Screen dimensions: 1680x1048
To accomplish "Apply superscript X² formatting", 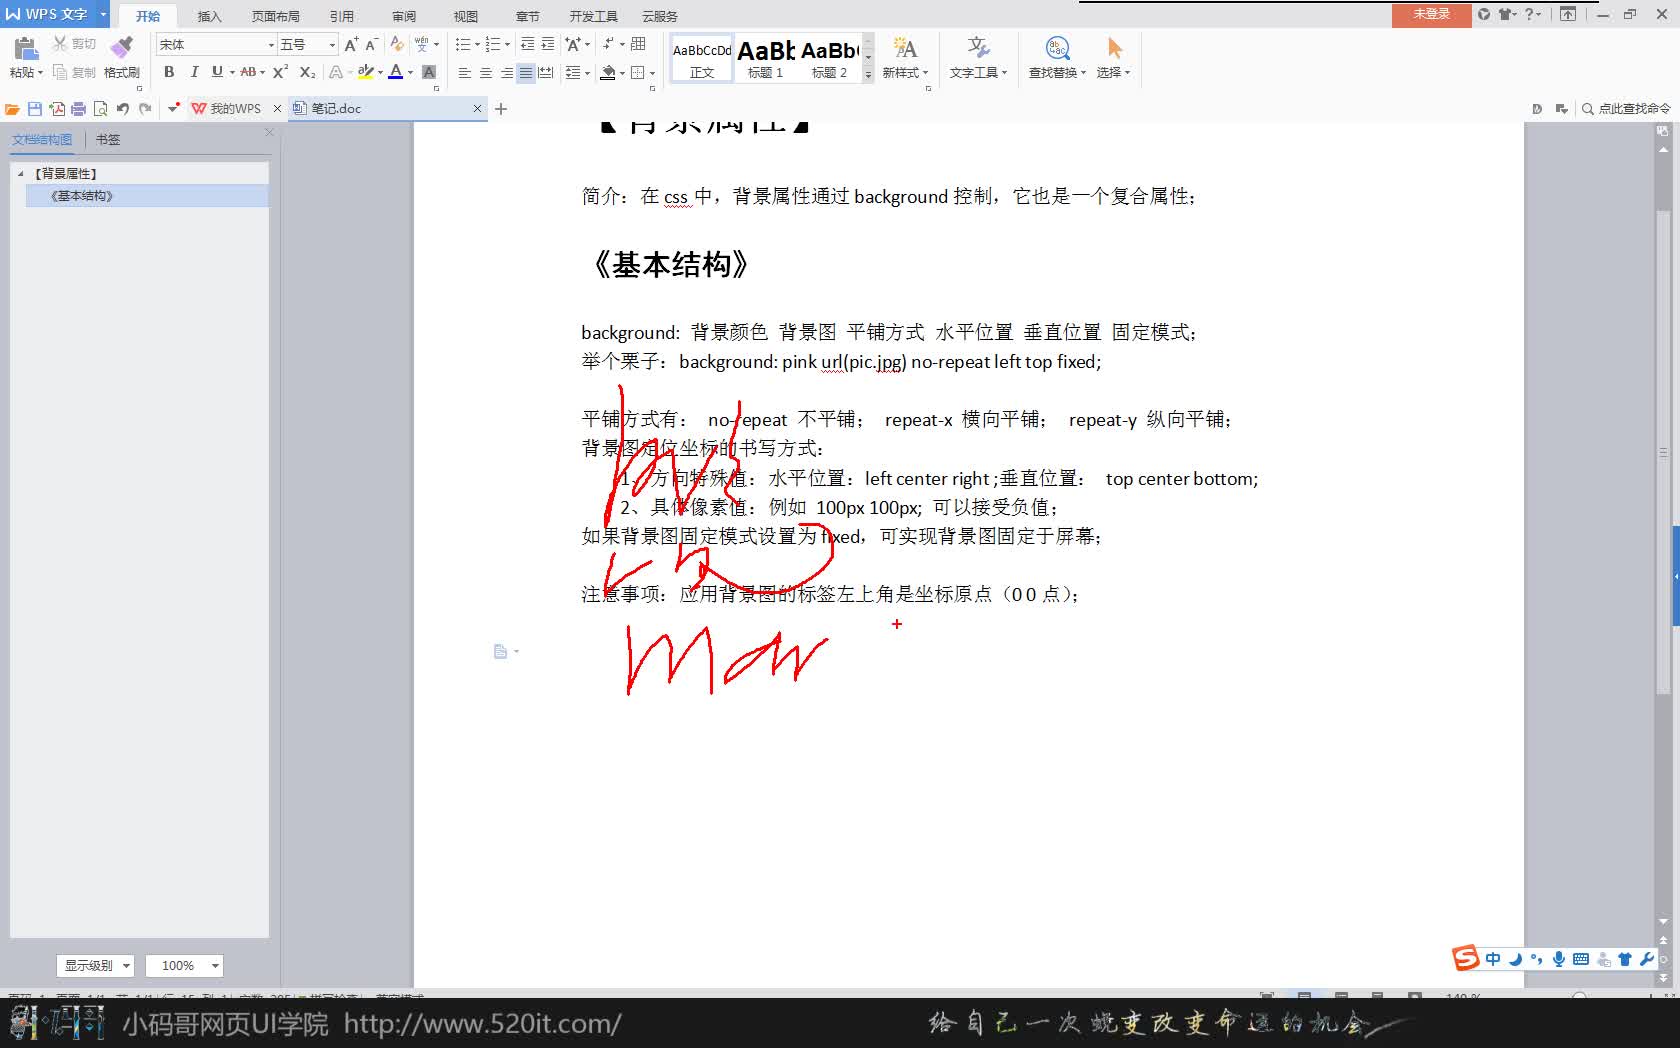I will pos(281,72).
